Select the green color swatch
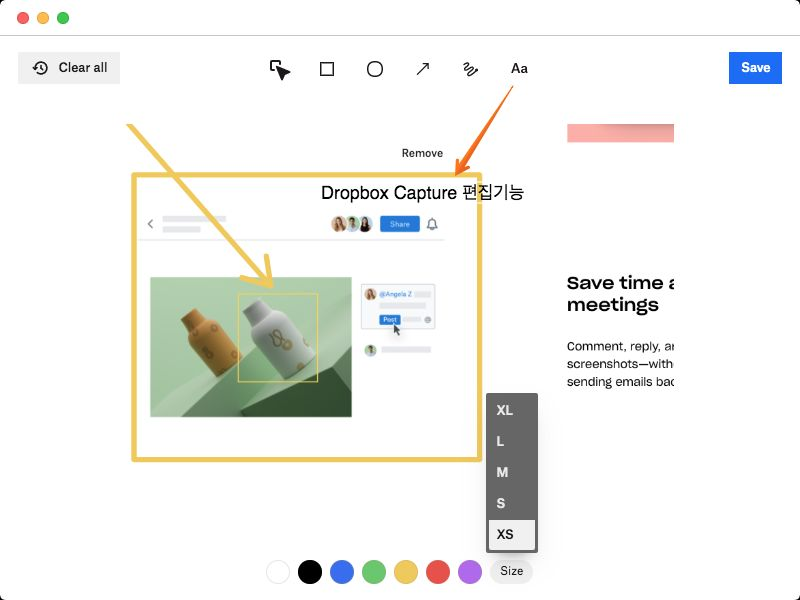Image resolution: width=800 pixels, height=600 pixels. pyautogui.click(x=374, y=571)
